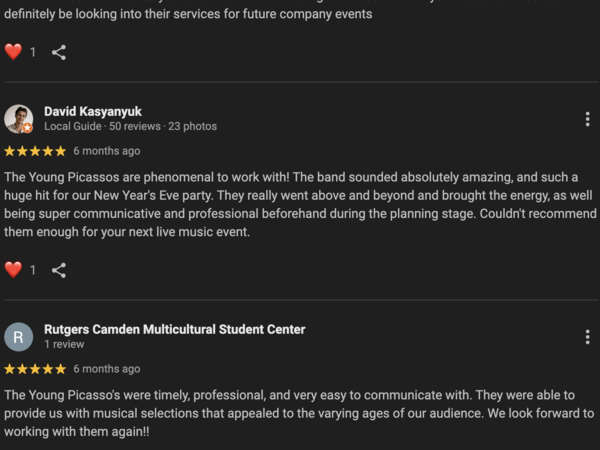This screenshot has width=600, height=450.
Task: Toggle heart like on David Kasyanyuk's review
Action: [13, 270]
